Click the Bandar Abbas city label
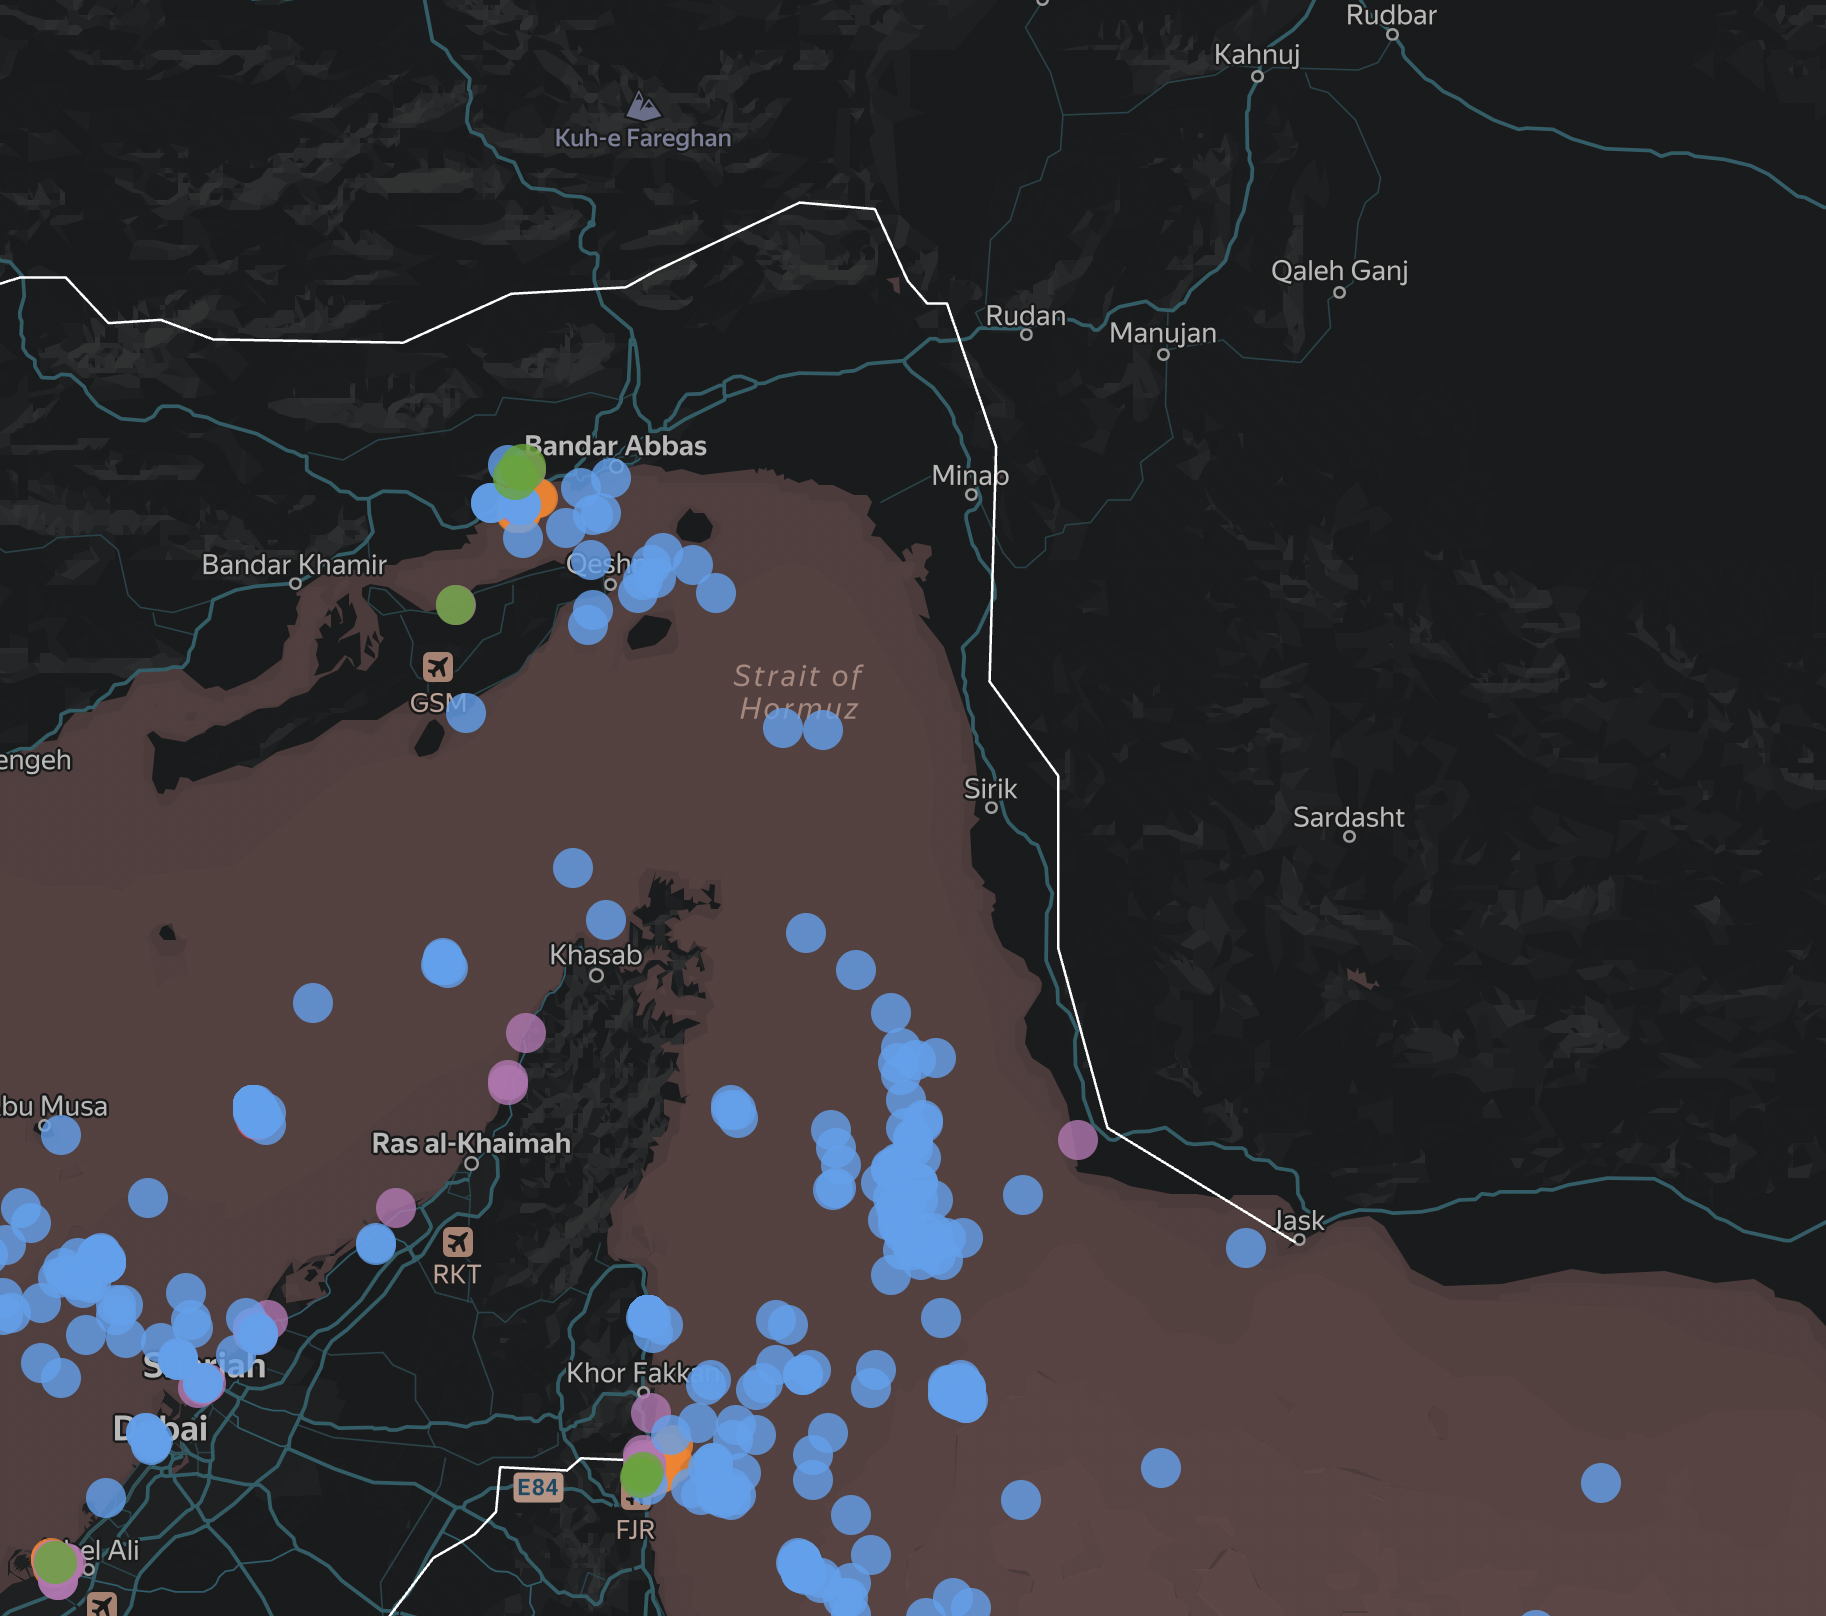The image size is (1826, 1616). coord(616,446)
